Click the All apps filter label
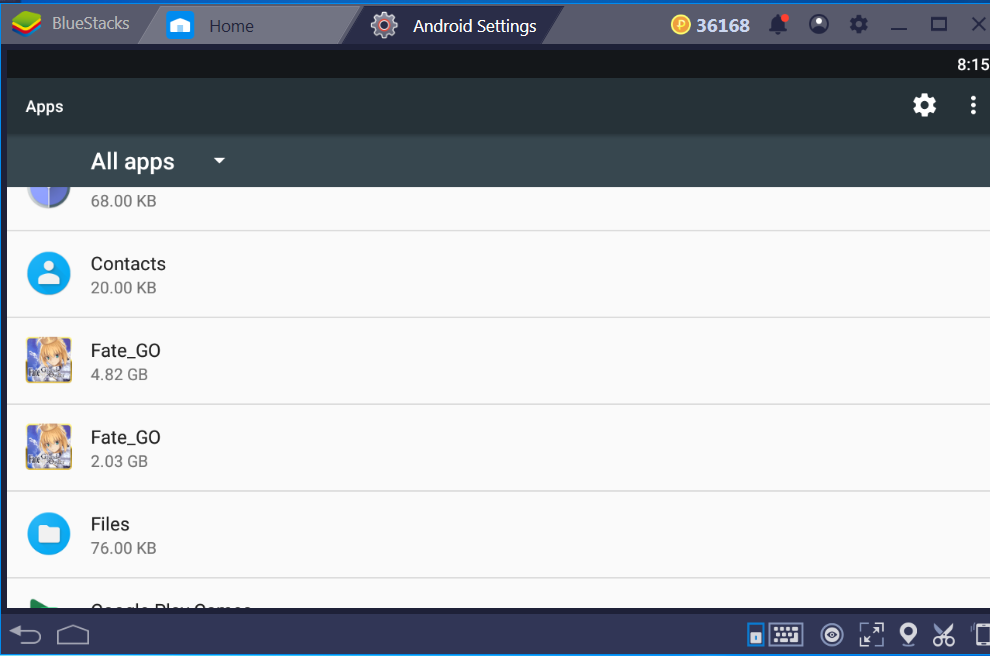 pyautogui.click(x=132, y=162)
